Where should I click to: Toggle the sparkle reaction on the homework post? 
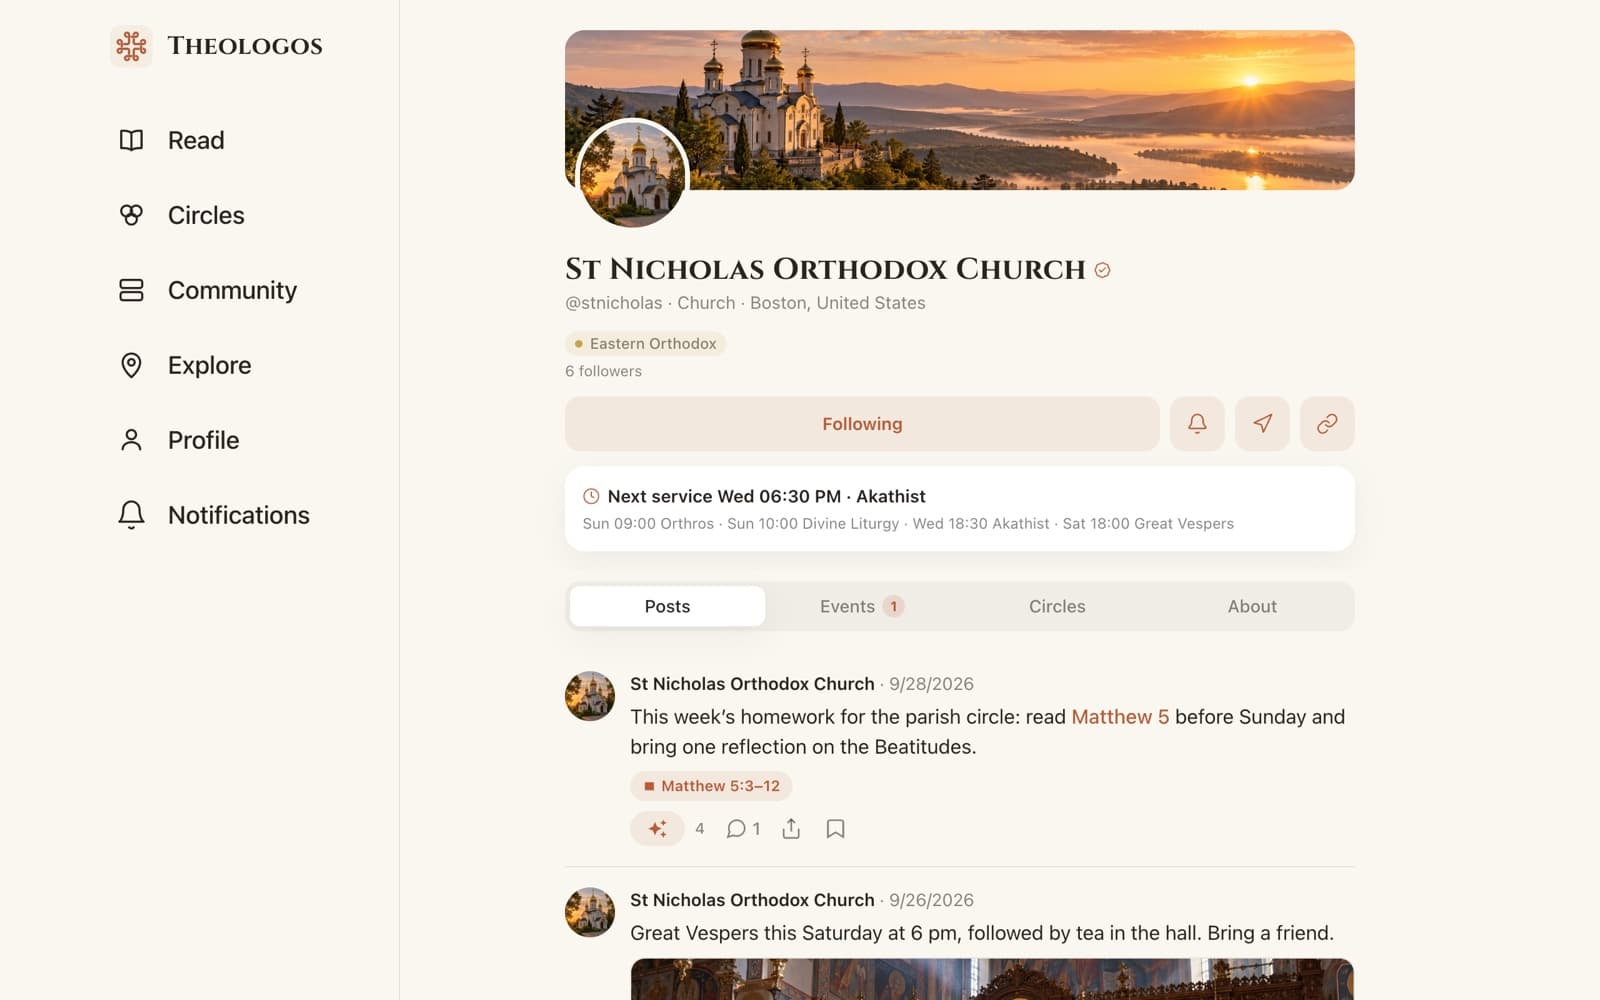pyautogui.click(x=657, y=829)
